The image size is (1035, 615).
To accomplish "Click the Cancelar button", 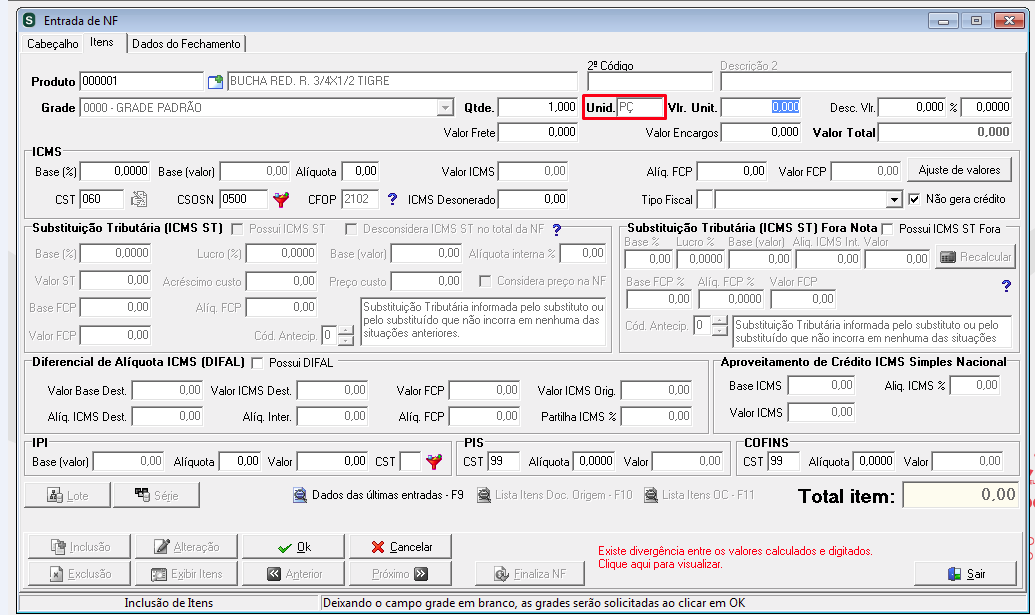I will click(401, 547).
